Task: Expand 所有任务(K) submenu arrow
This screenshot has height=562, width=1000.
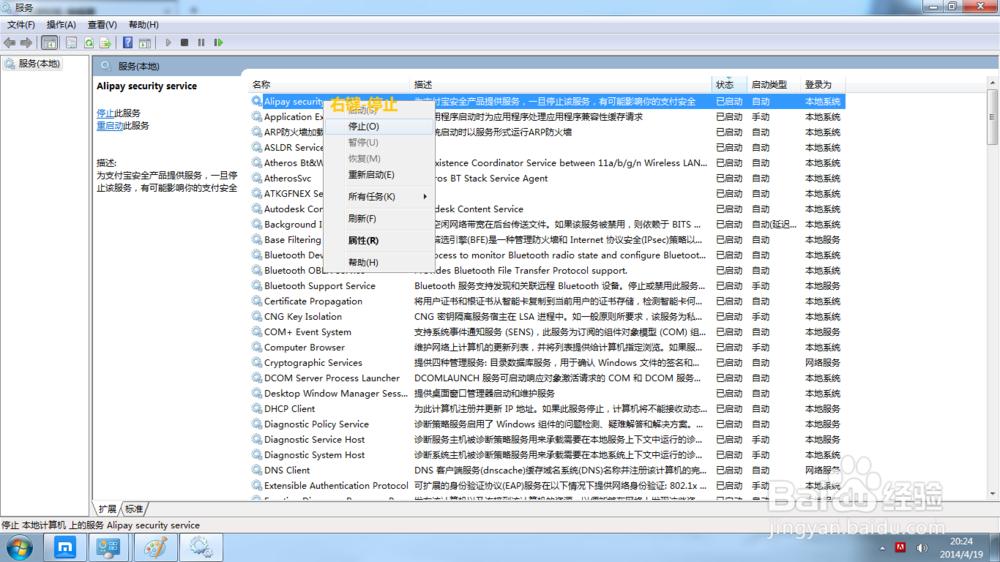Action: (x=425, y=196)
